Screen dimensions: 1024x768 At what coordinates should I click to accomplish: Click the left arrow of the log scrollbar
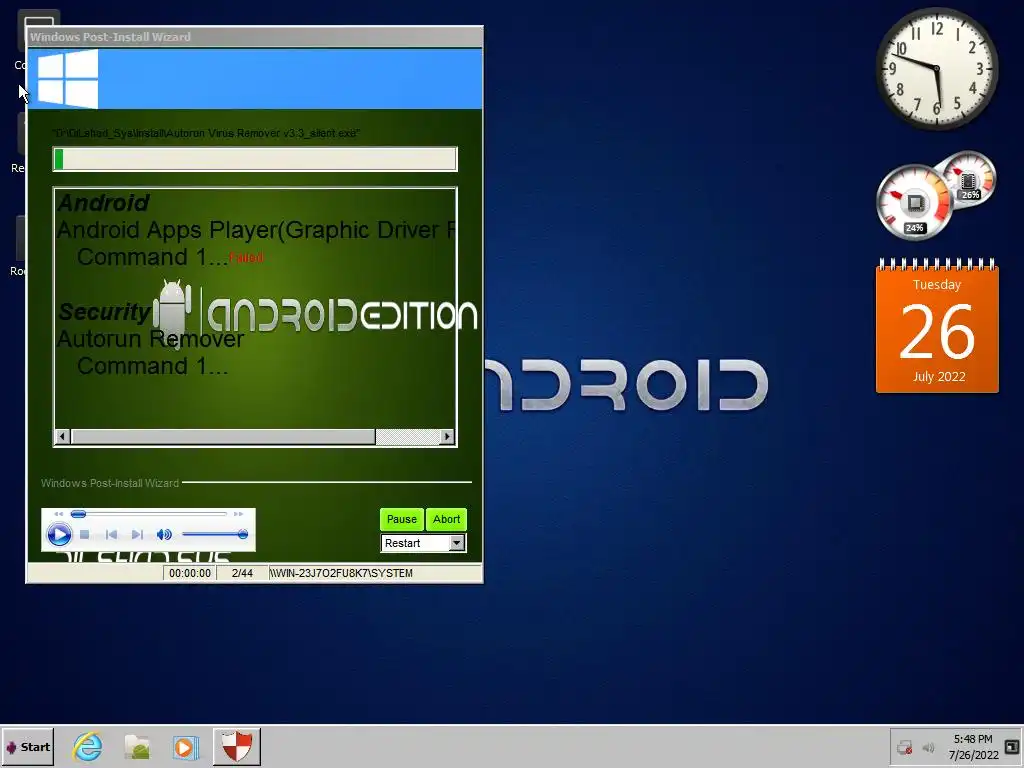62,436
